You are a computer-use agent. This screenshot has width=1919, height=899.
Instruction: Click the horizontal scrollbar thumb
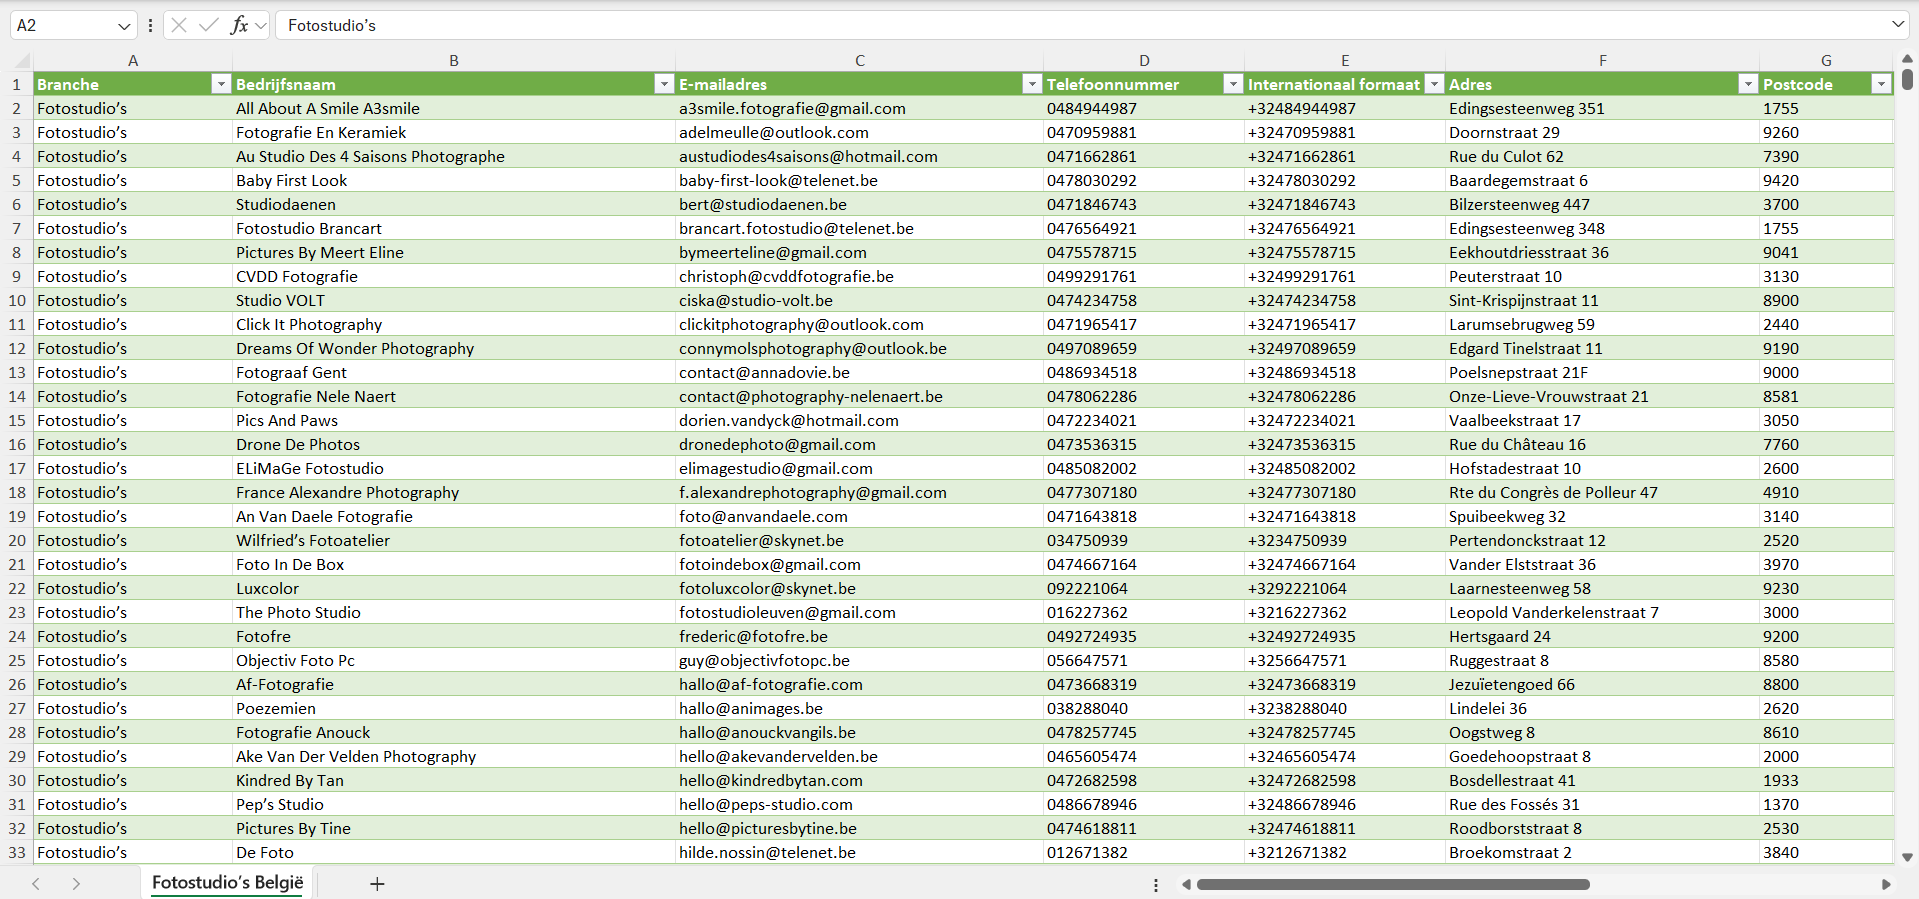[1392, 884]
